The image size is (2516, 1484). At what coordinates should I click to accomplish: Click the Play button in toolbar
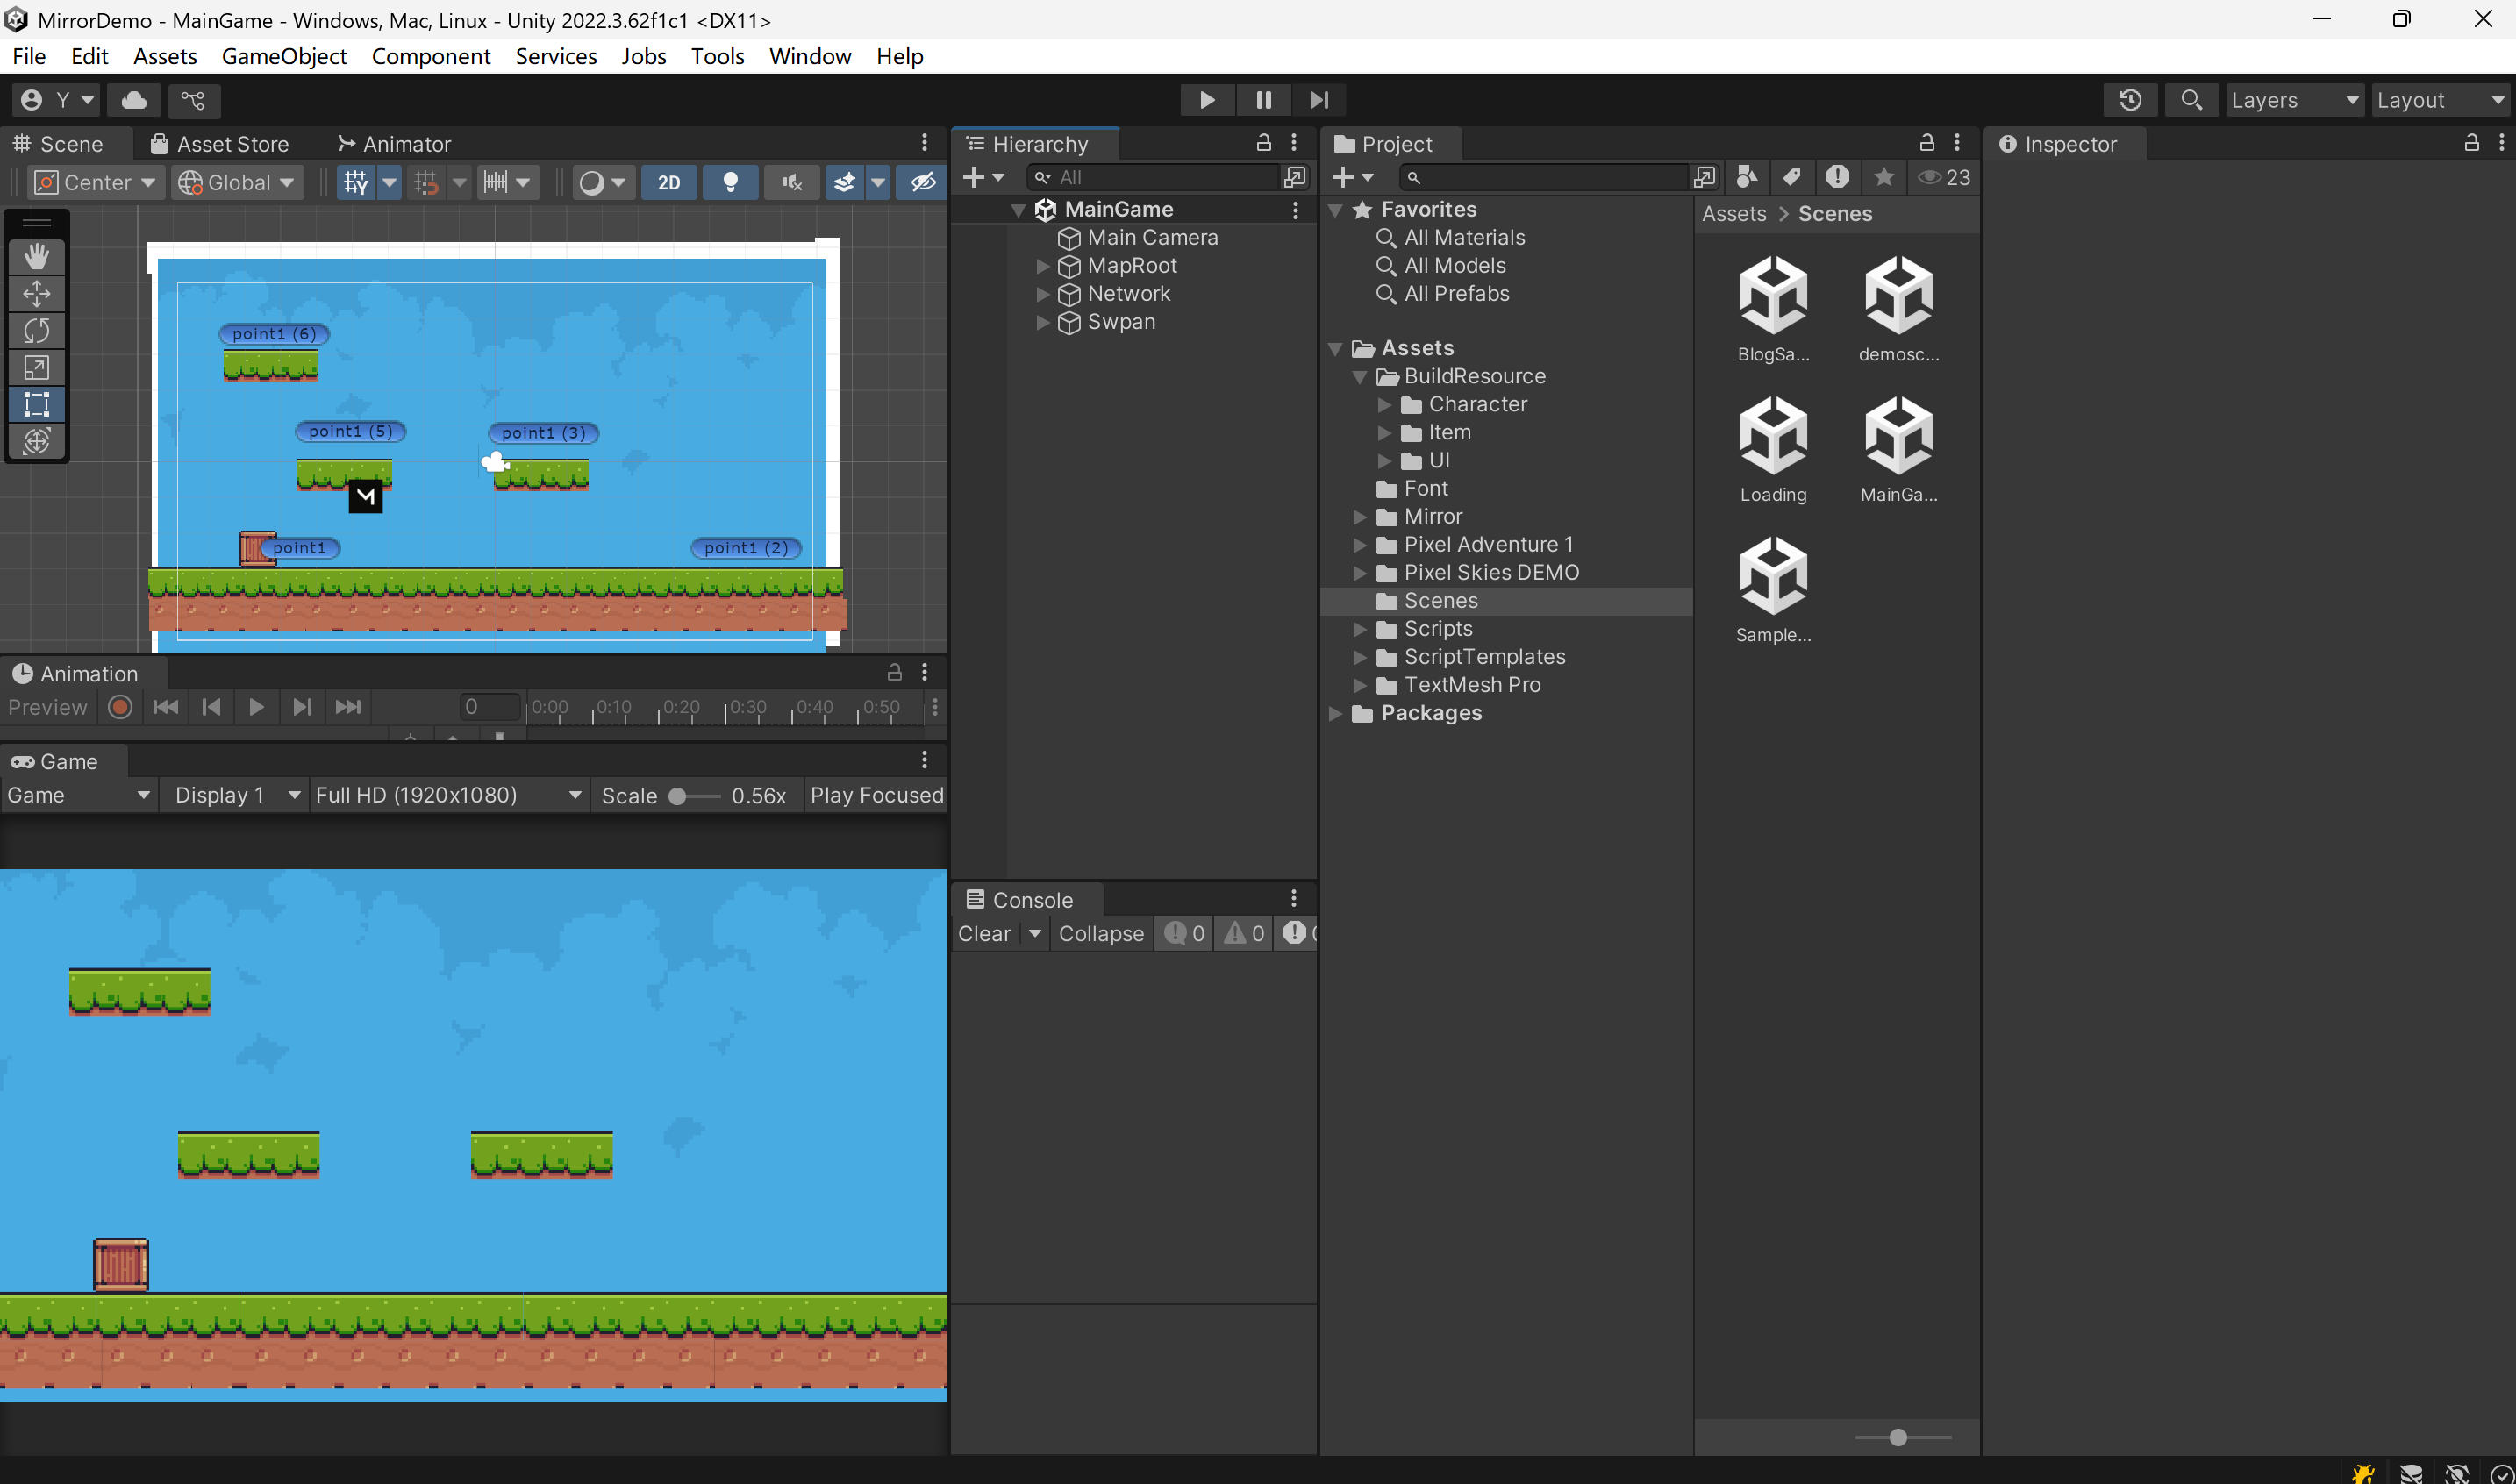pyautogui.click(x=1207, y=100)
